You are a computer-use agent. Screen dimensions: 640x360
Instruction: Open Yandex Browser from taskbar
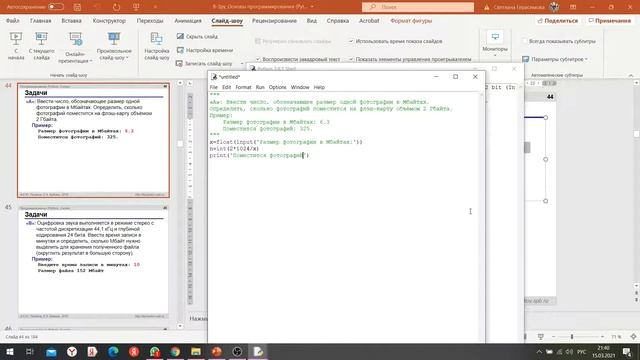click(x=72, y=351)
